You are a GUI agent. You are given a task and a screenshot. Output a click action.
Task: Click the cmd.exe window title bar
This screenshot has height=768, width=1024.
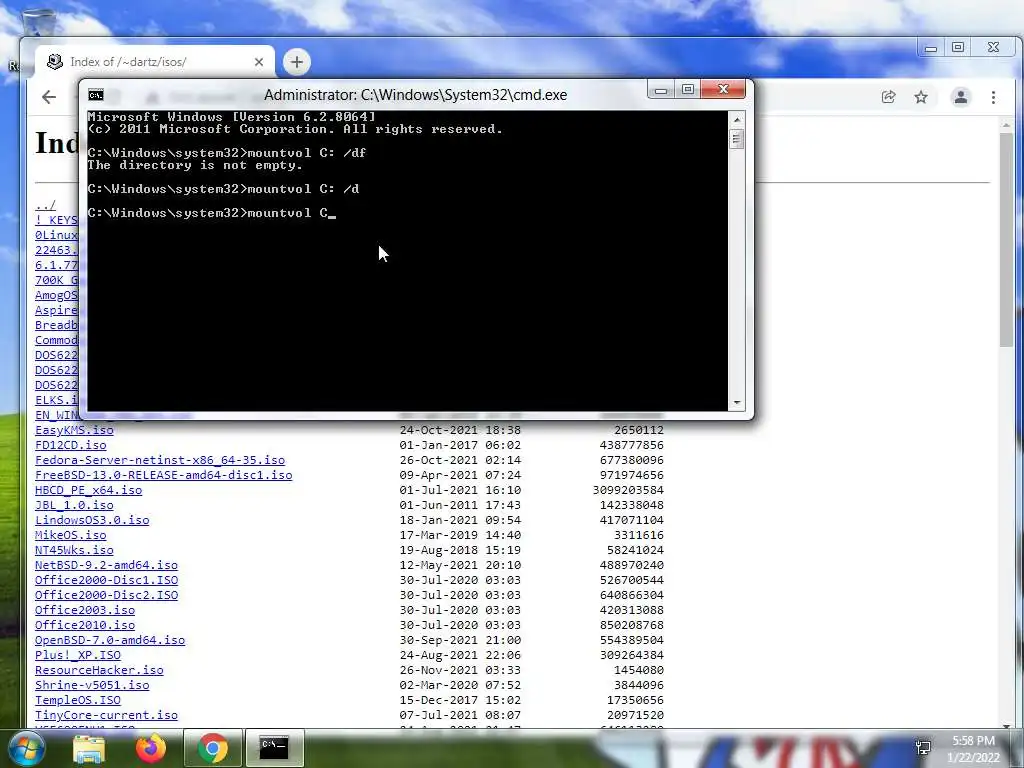tap(415, 95)
